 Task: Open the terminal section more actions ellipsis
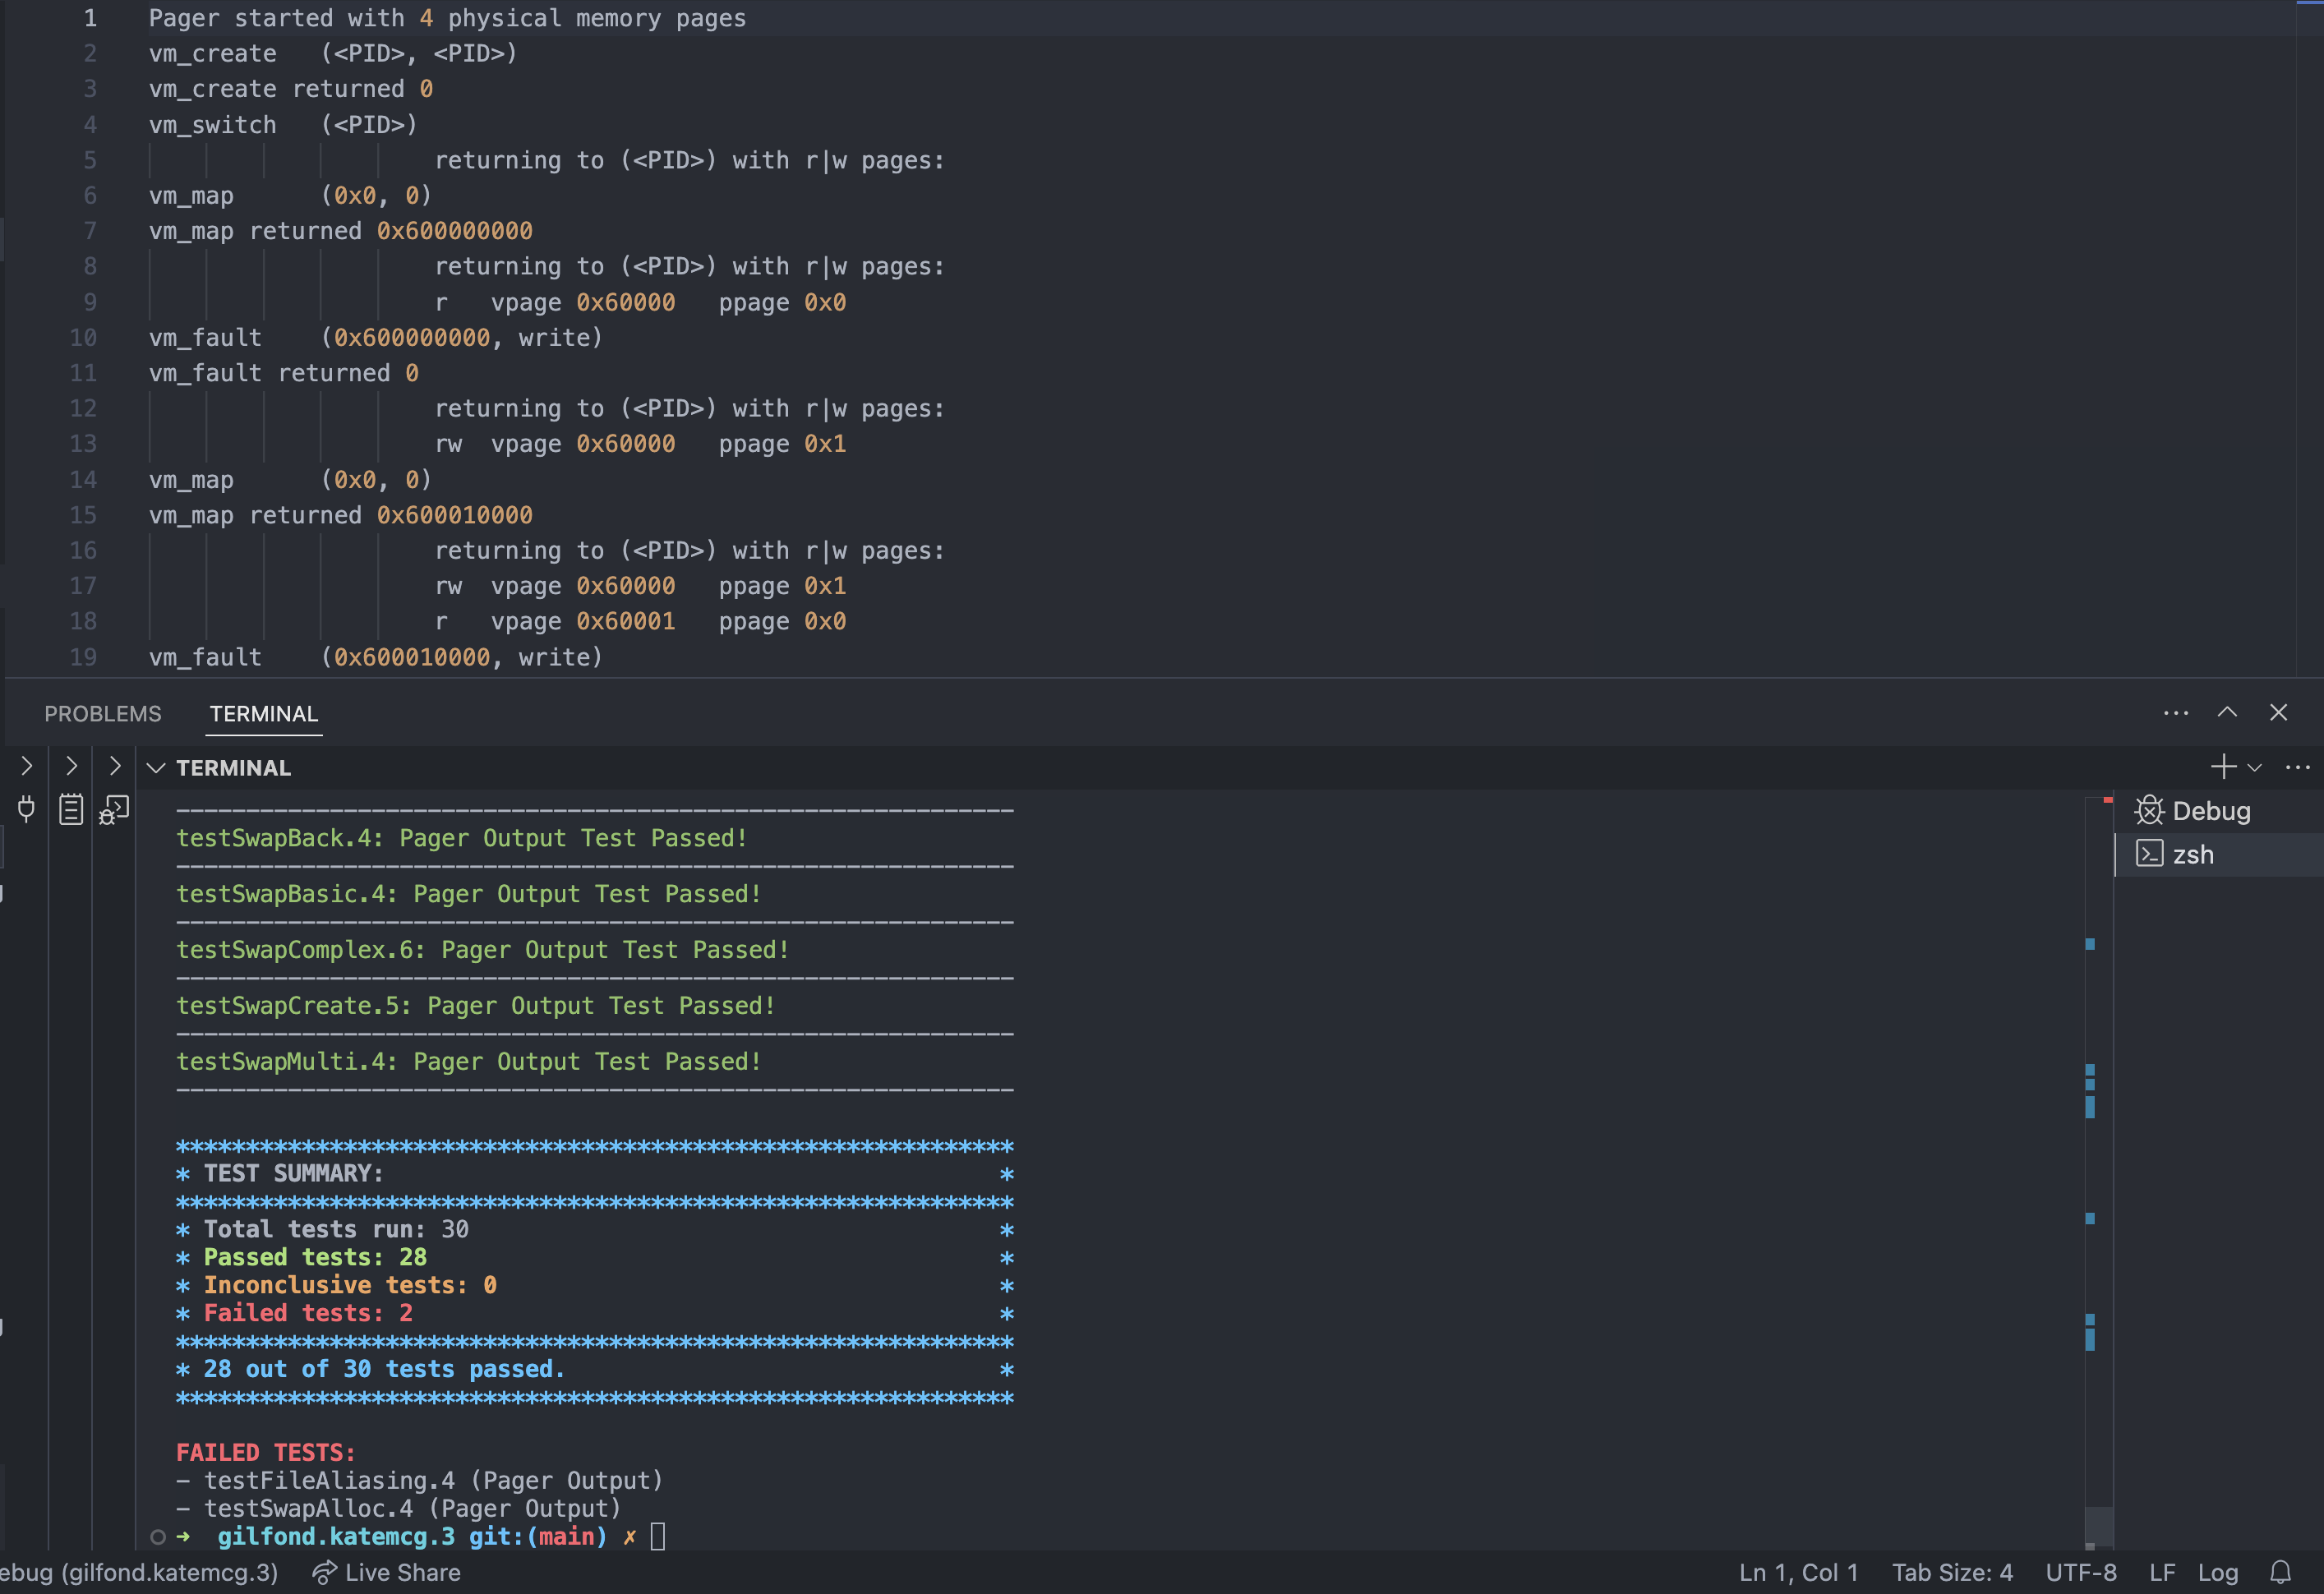[2297, 768]
